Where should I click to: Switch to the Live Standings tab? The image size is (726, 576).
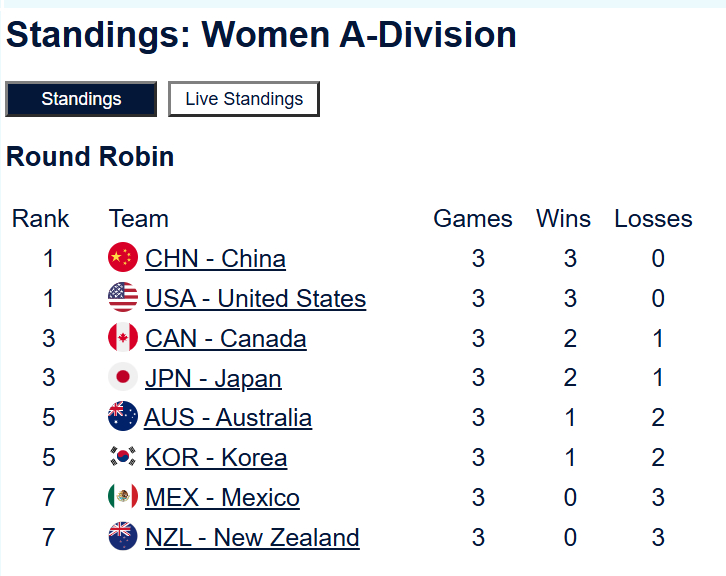244,99
